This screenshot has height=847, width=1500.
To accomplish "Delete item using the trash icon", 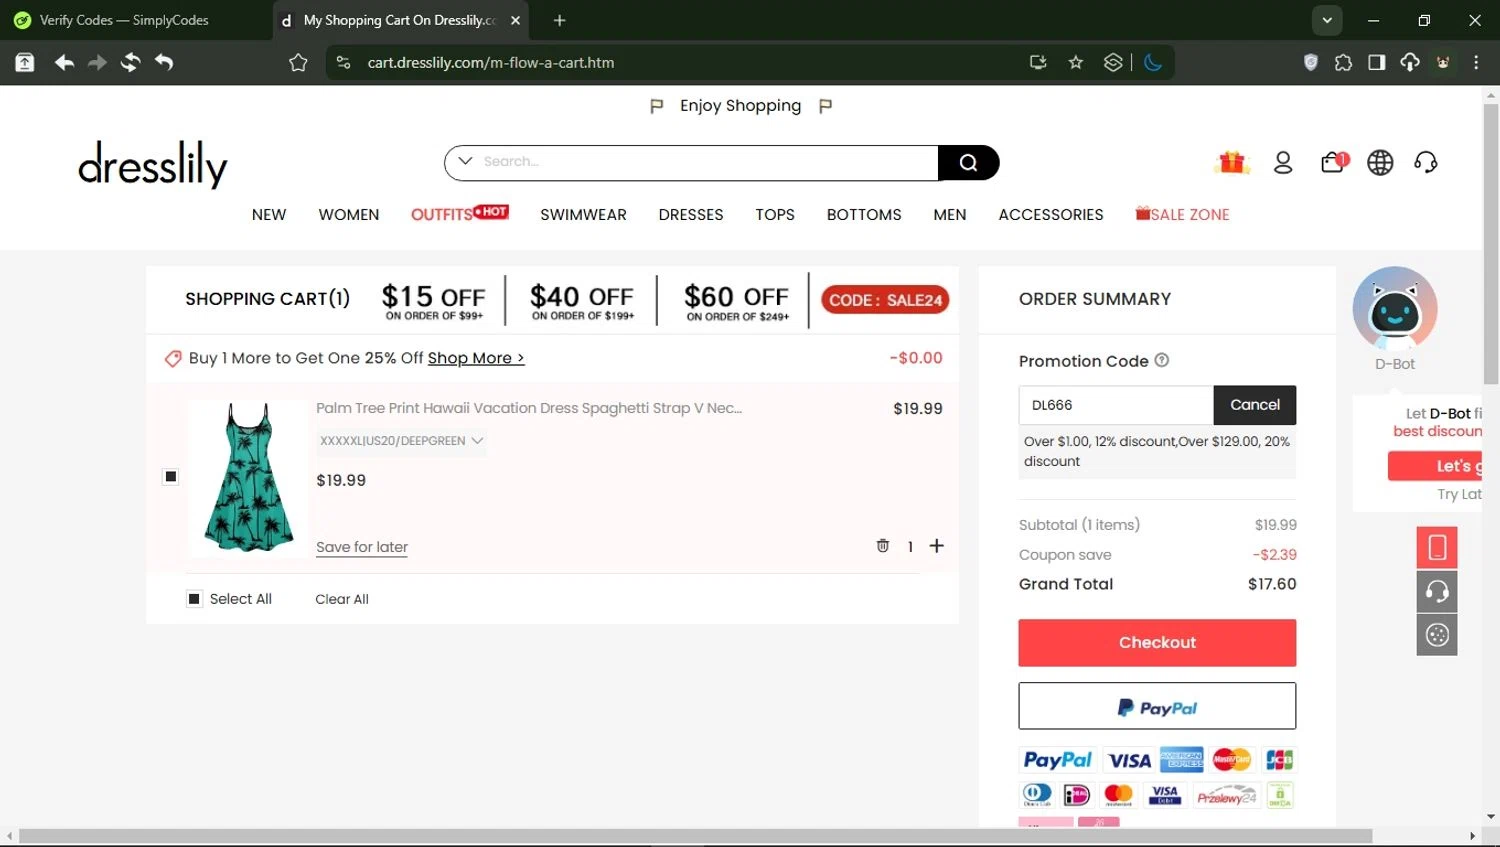I will pos(883,546).
